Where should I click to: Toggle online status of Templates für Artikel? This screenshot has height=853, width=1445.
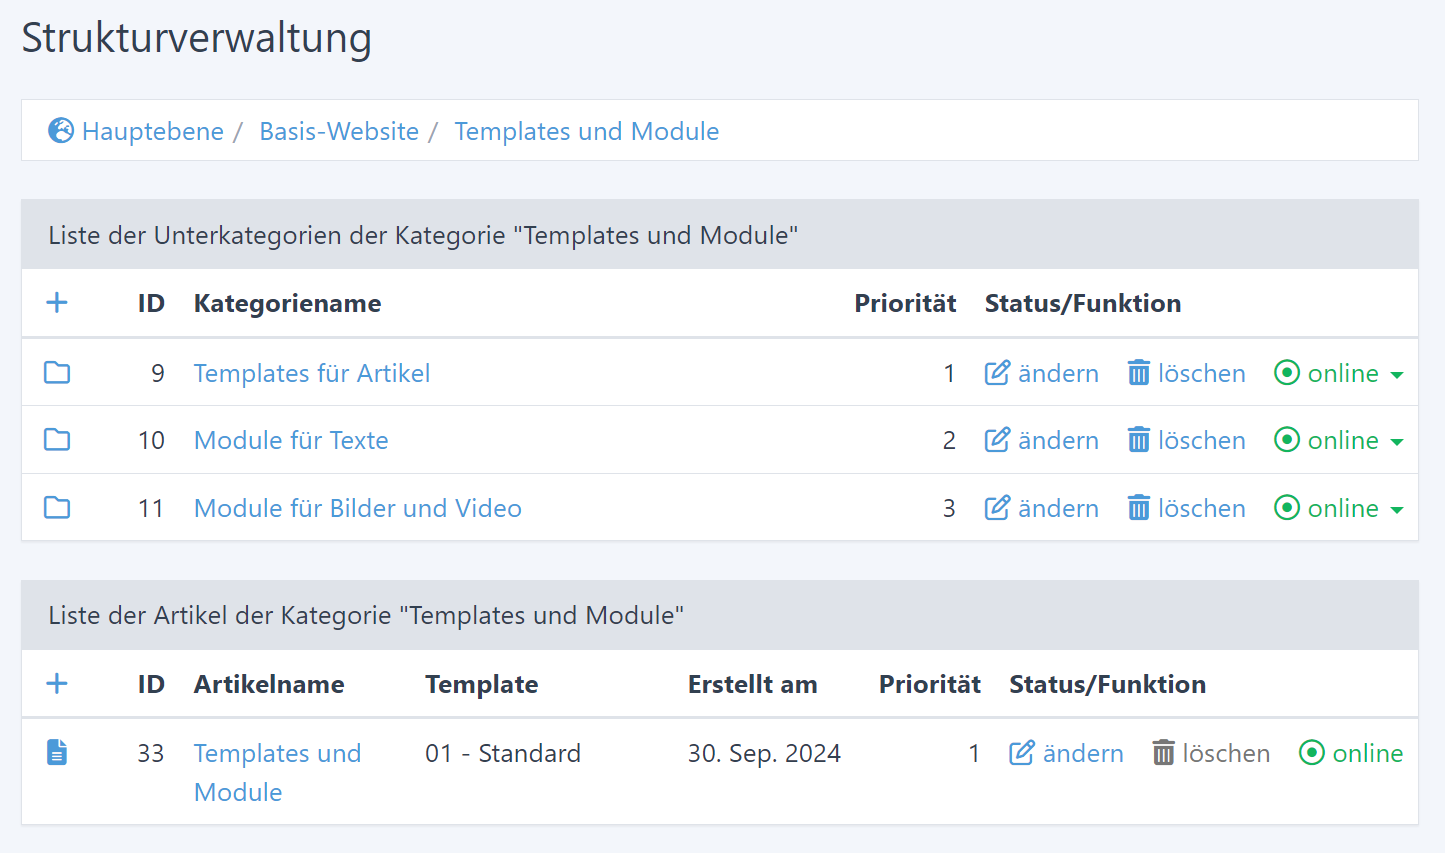(1326, 373)
